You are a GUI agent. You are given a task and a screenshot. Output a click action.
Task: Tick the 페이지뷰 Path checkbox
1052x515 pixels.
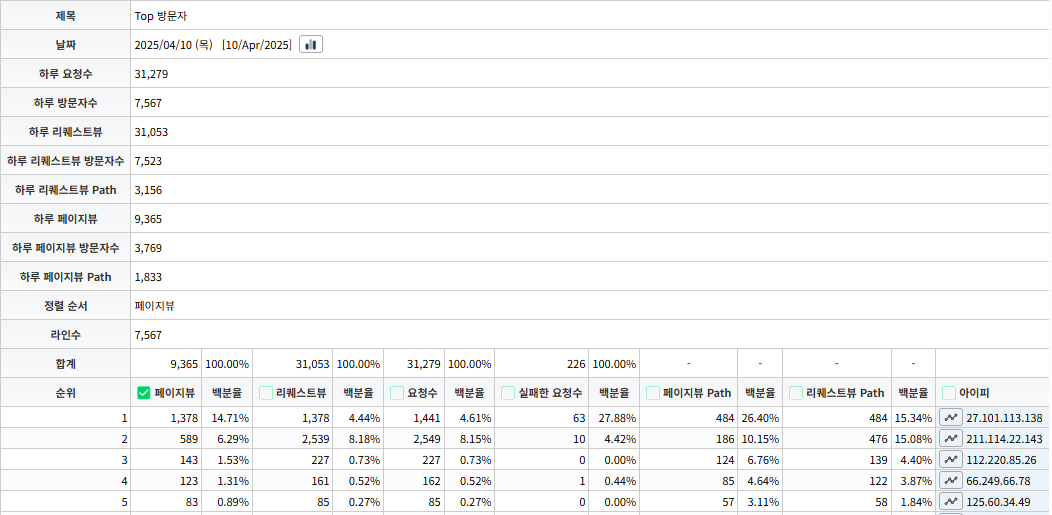[653, 393]
